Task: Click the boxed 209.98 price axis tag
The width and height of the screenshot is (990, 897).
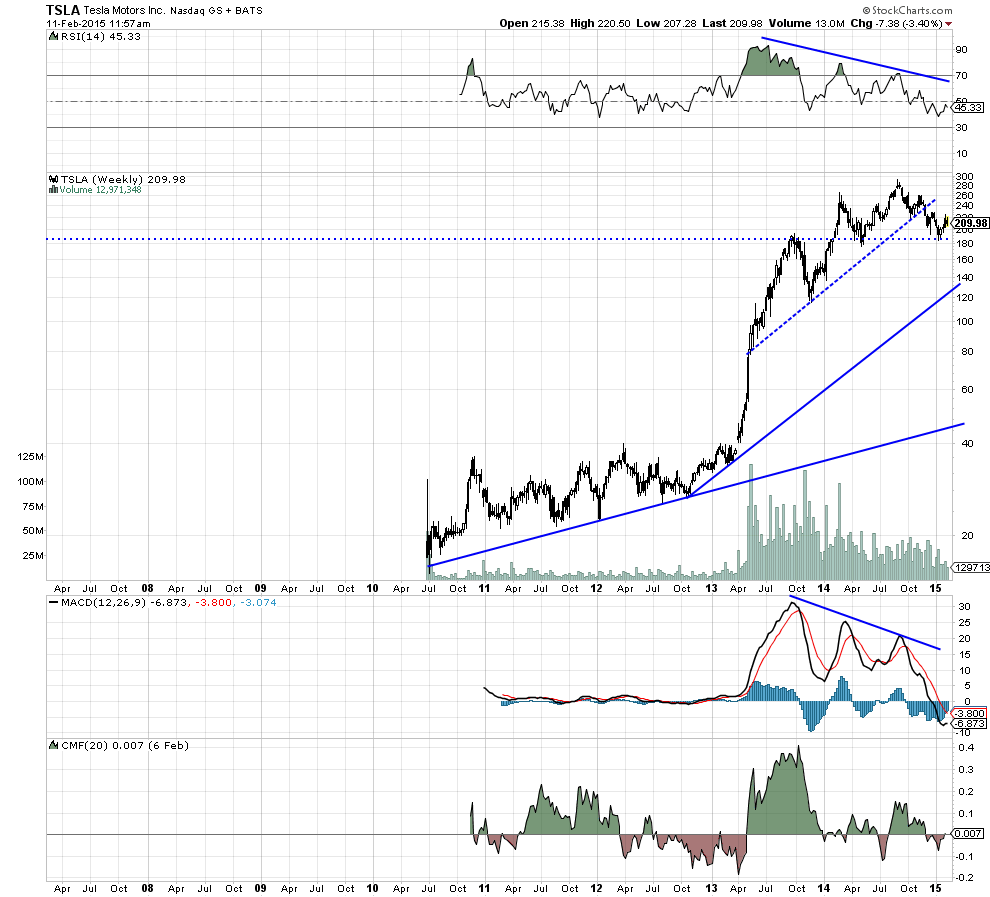Action: coord(970,223)
